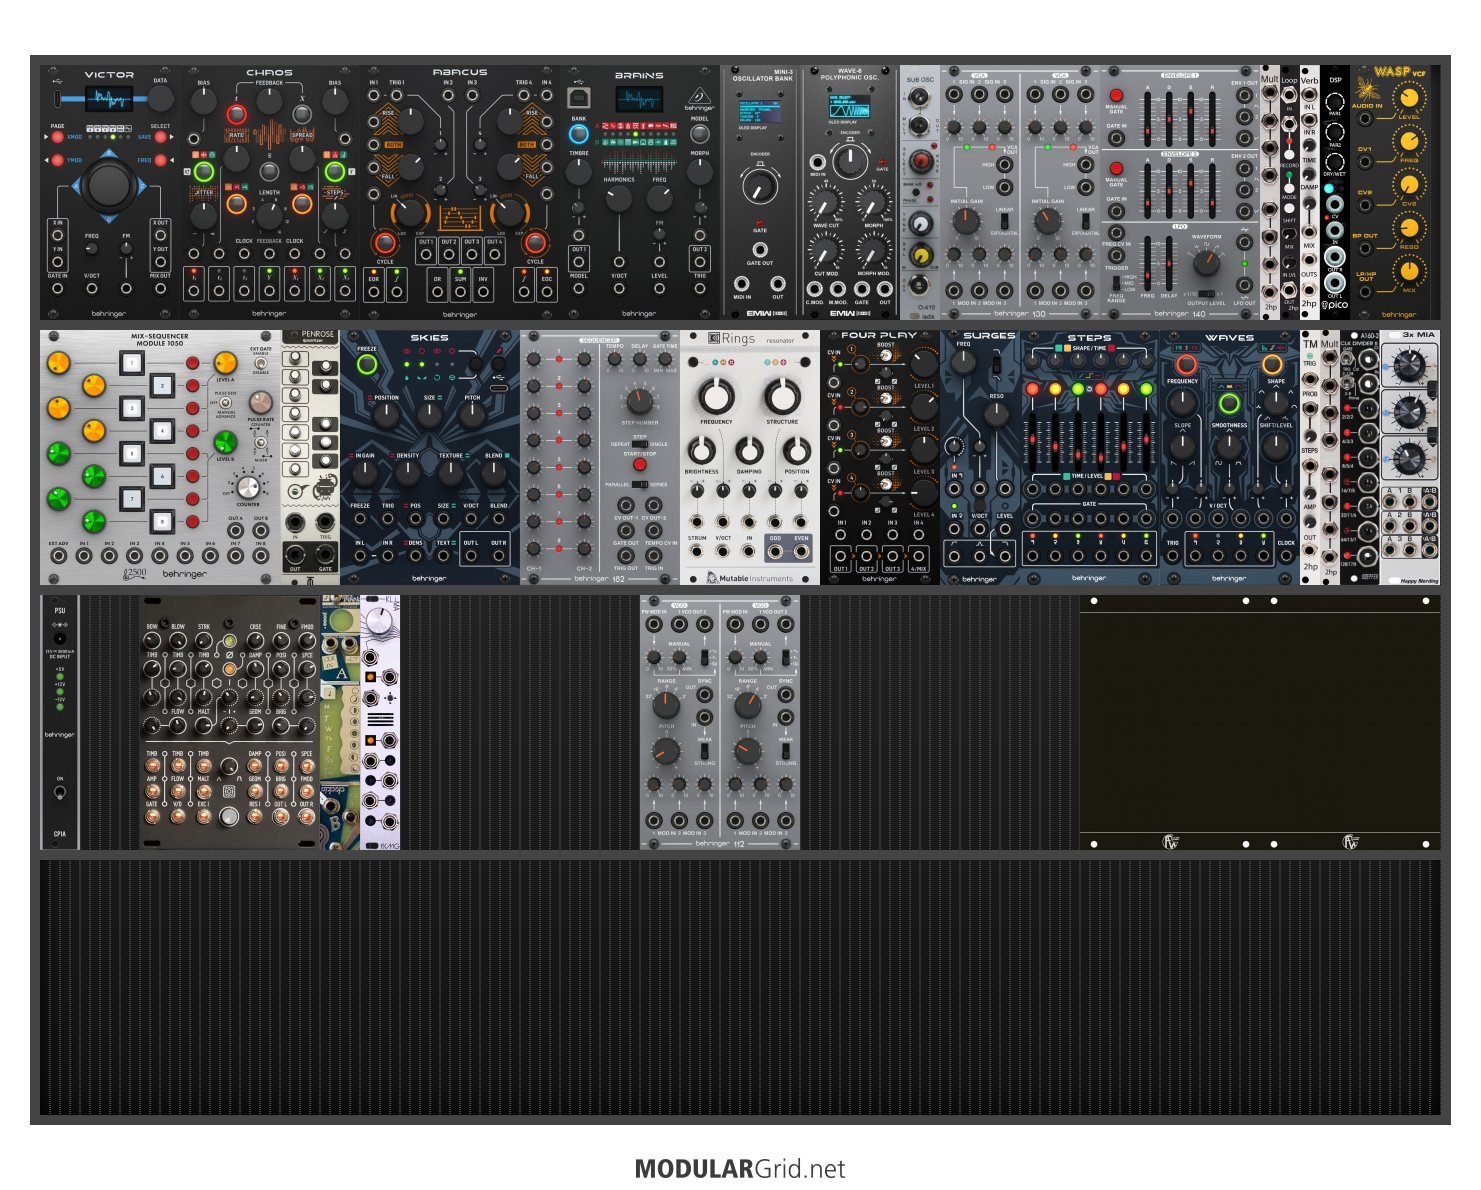The width and height of the screenshot is (1481, 1190).
Task: Click the LEVEL knob on WASP VCF
Action: point(1408,97)
